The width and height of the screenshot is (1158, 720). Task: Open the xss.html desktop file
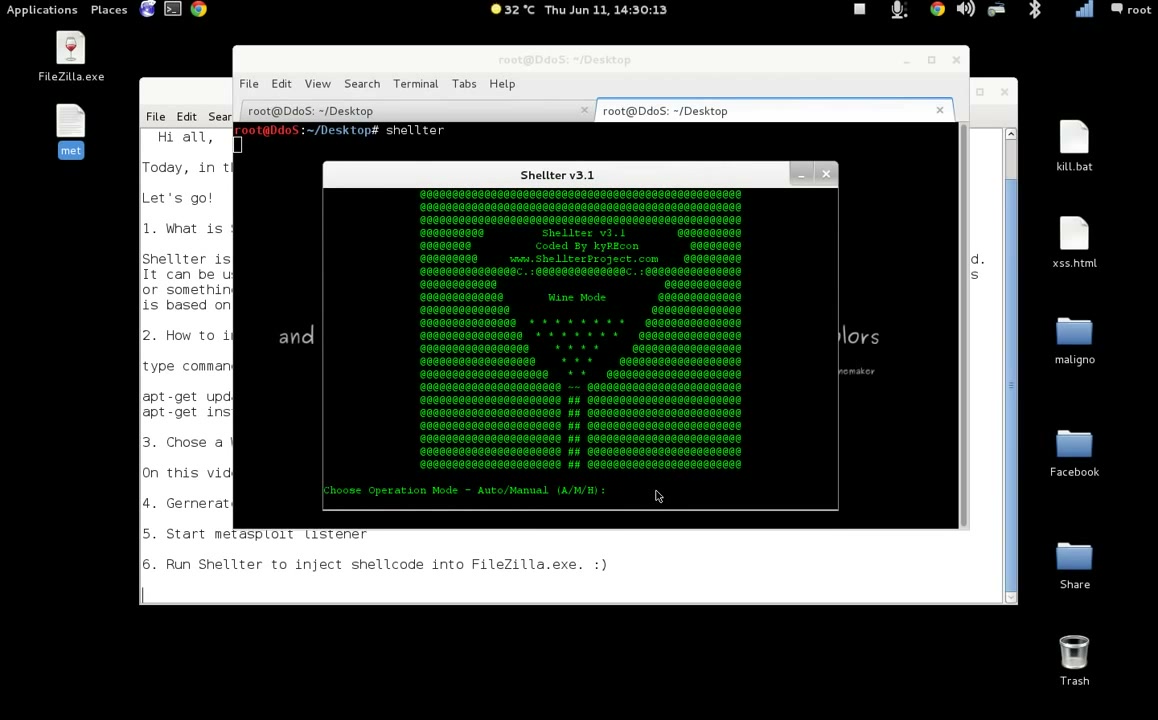point(1074,242)
